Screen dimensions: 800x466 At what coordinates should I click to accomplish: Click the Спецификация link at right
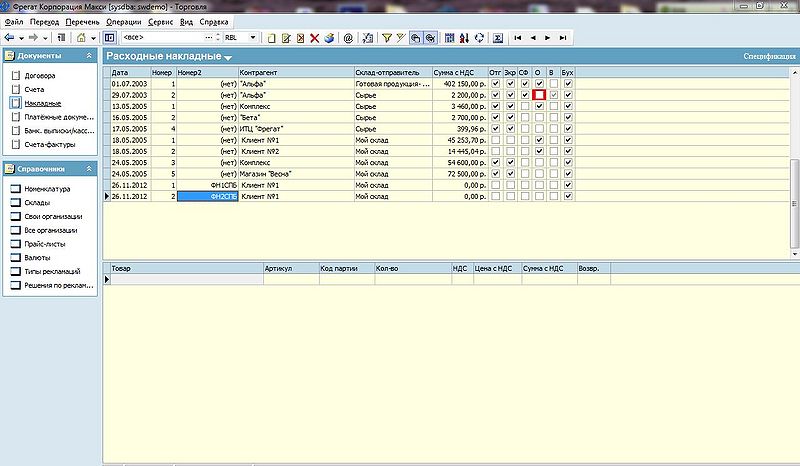tap(769, 56)
